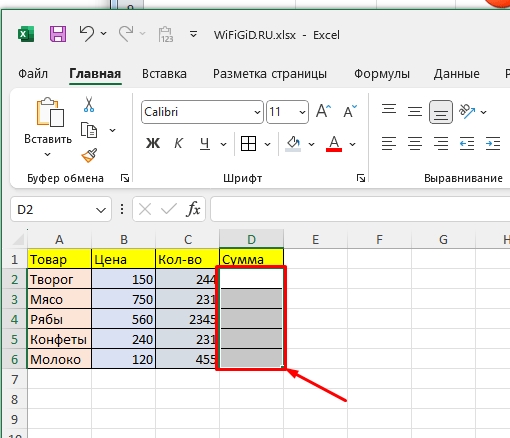Cancel entry with the X icon

pos(145,210)
